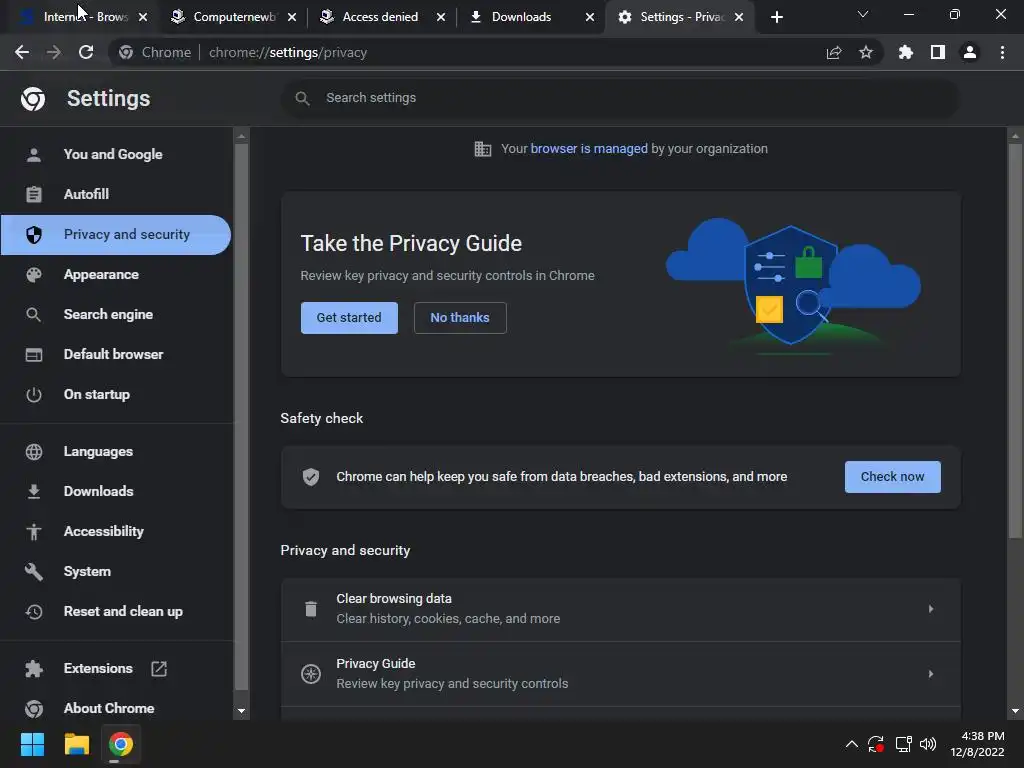
Task: Open Extensions from sidebar
Action: coord(116,668)
